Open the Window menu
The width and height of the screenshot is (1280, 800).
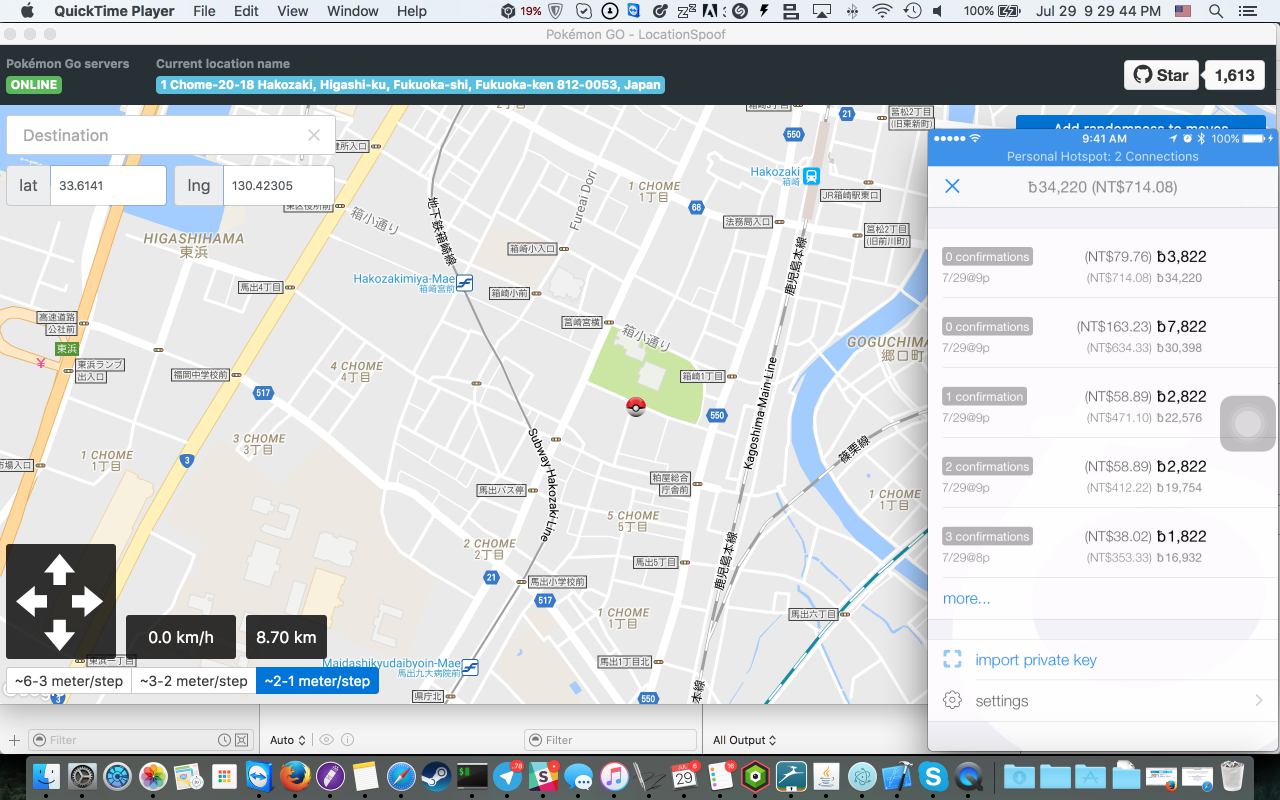(352, 11)
